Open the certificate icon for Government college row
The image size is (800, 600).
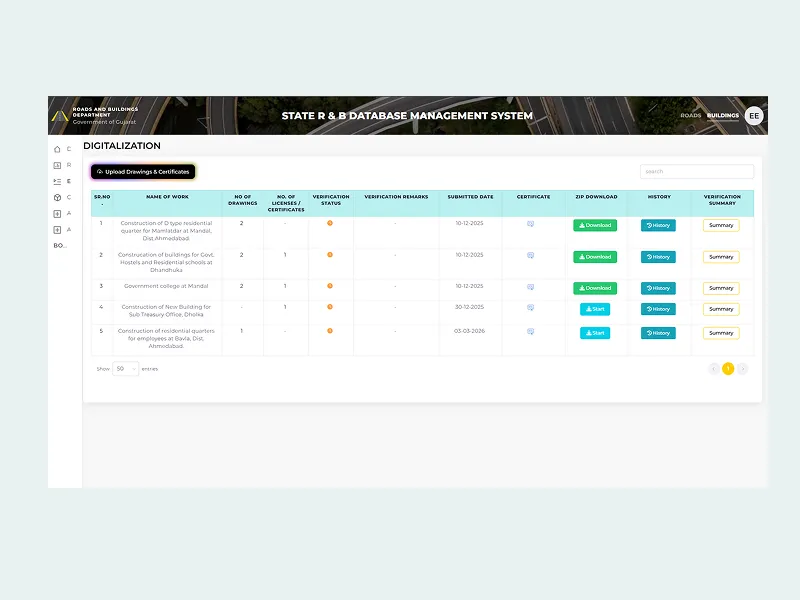[x=530, y=287]
